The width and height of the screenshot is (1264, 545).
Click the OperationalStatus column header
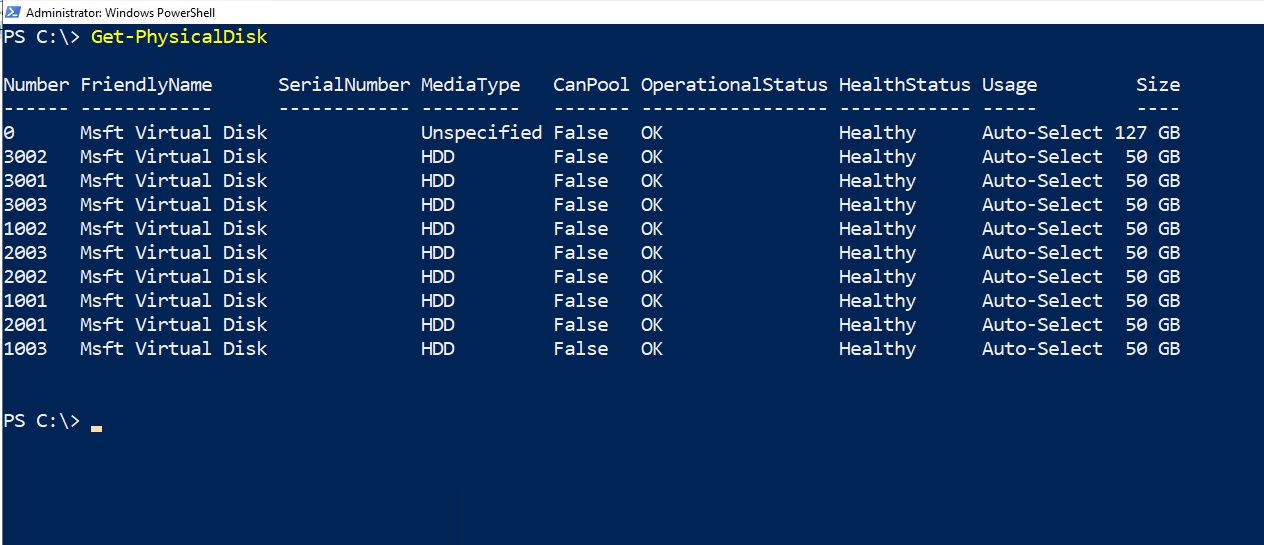(734, 85)
